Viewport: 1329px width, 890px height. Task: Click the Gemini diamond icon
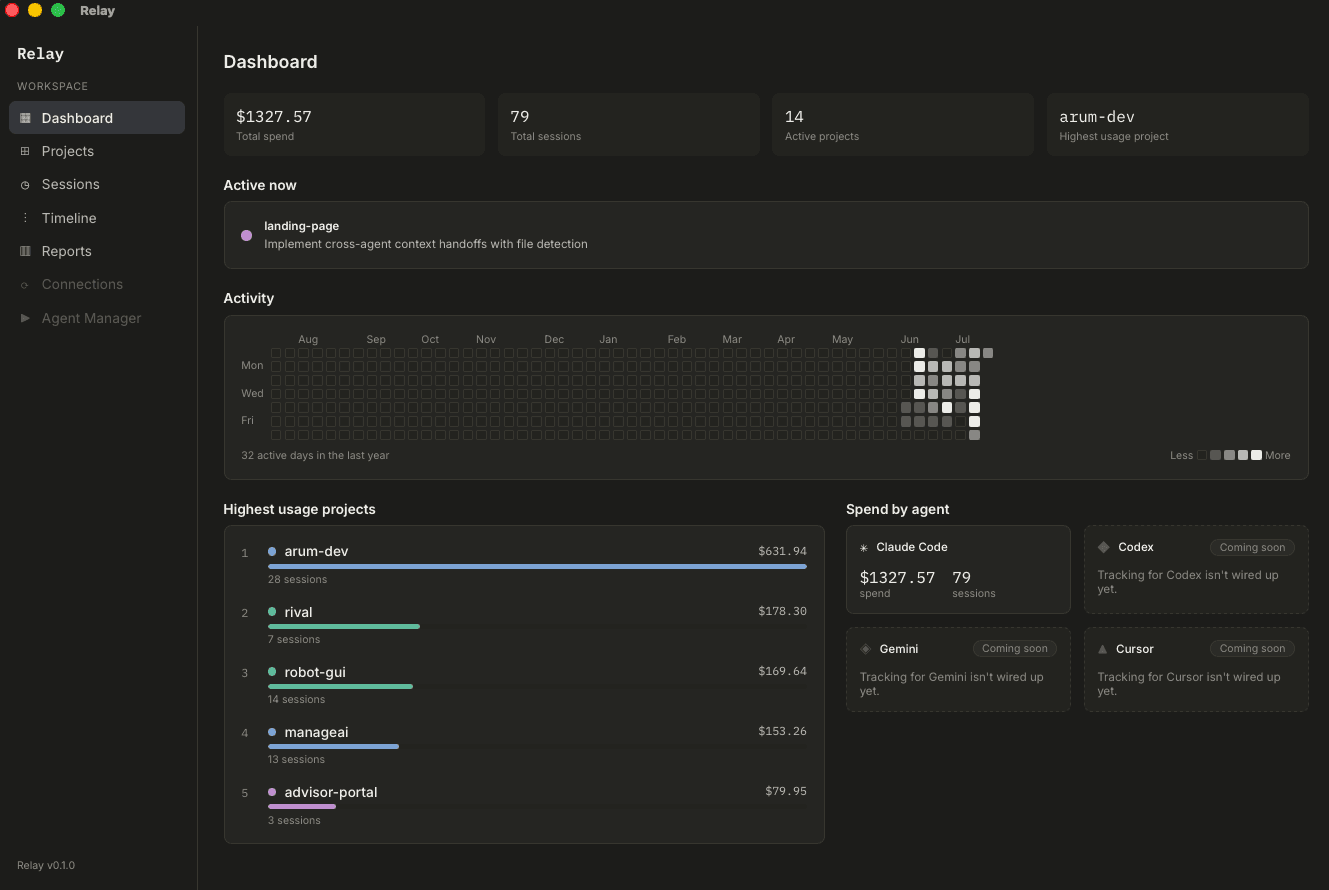pos(866,649)
